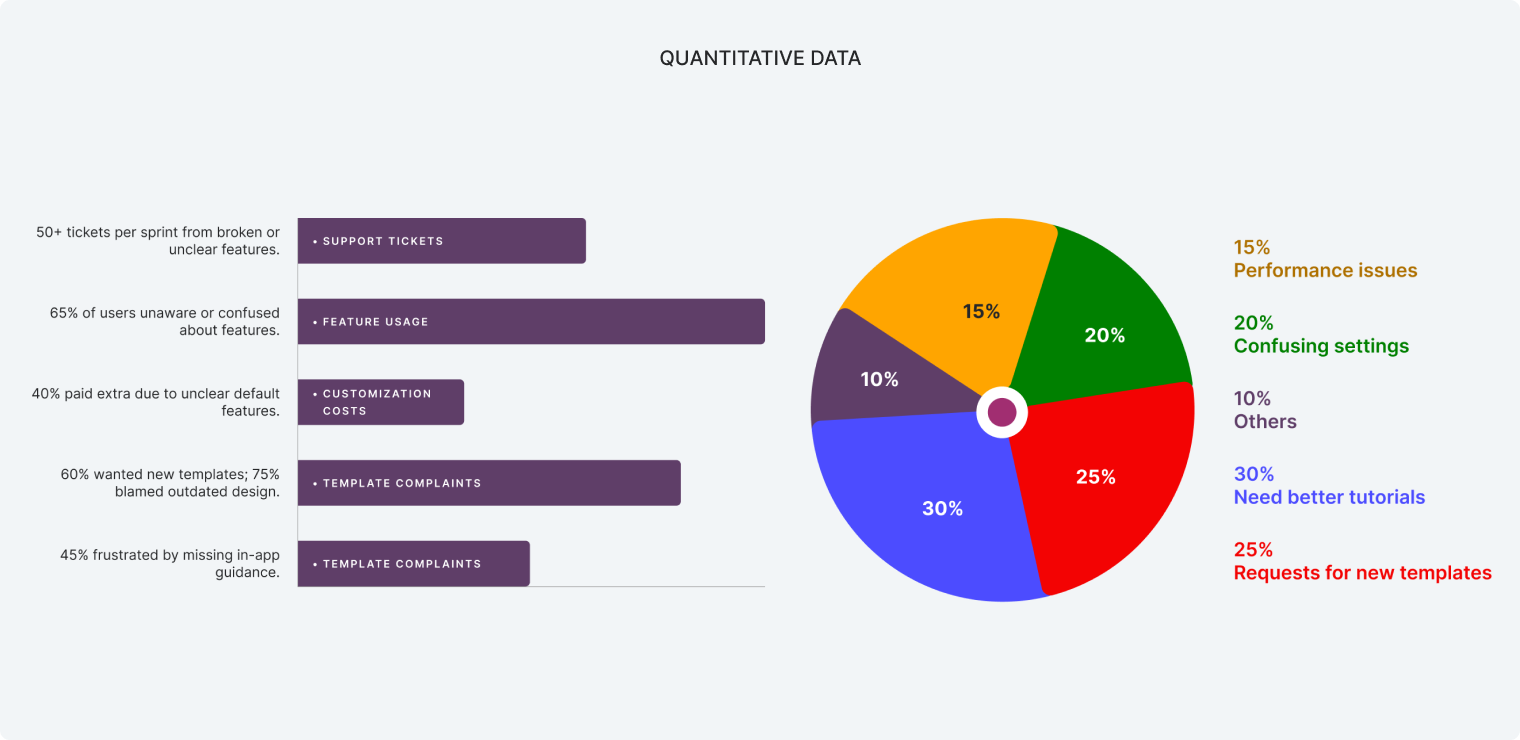Click the Template Complaints bar beside in-app guidance text
This screenshot has height=740, width=1520.
click(413, 564)
